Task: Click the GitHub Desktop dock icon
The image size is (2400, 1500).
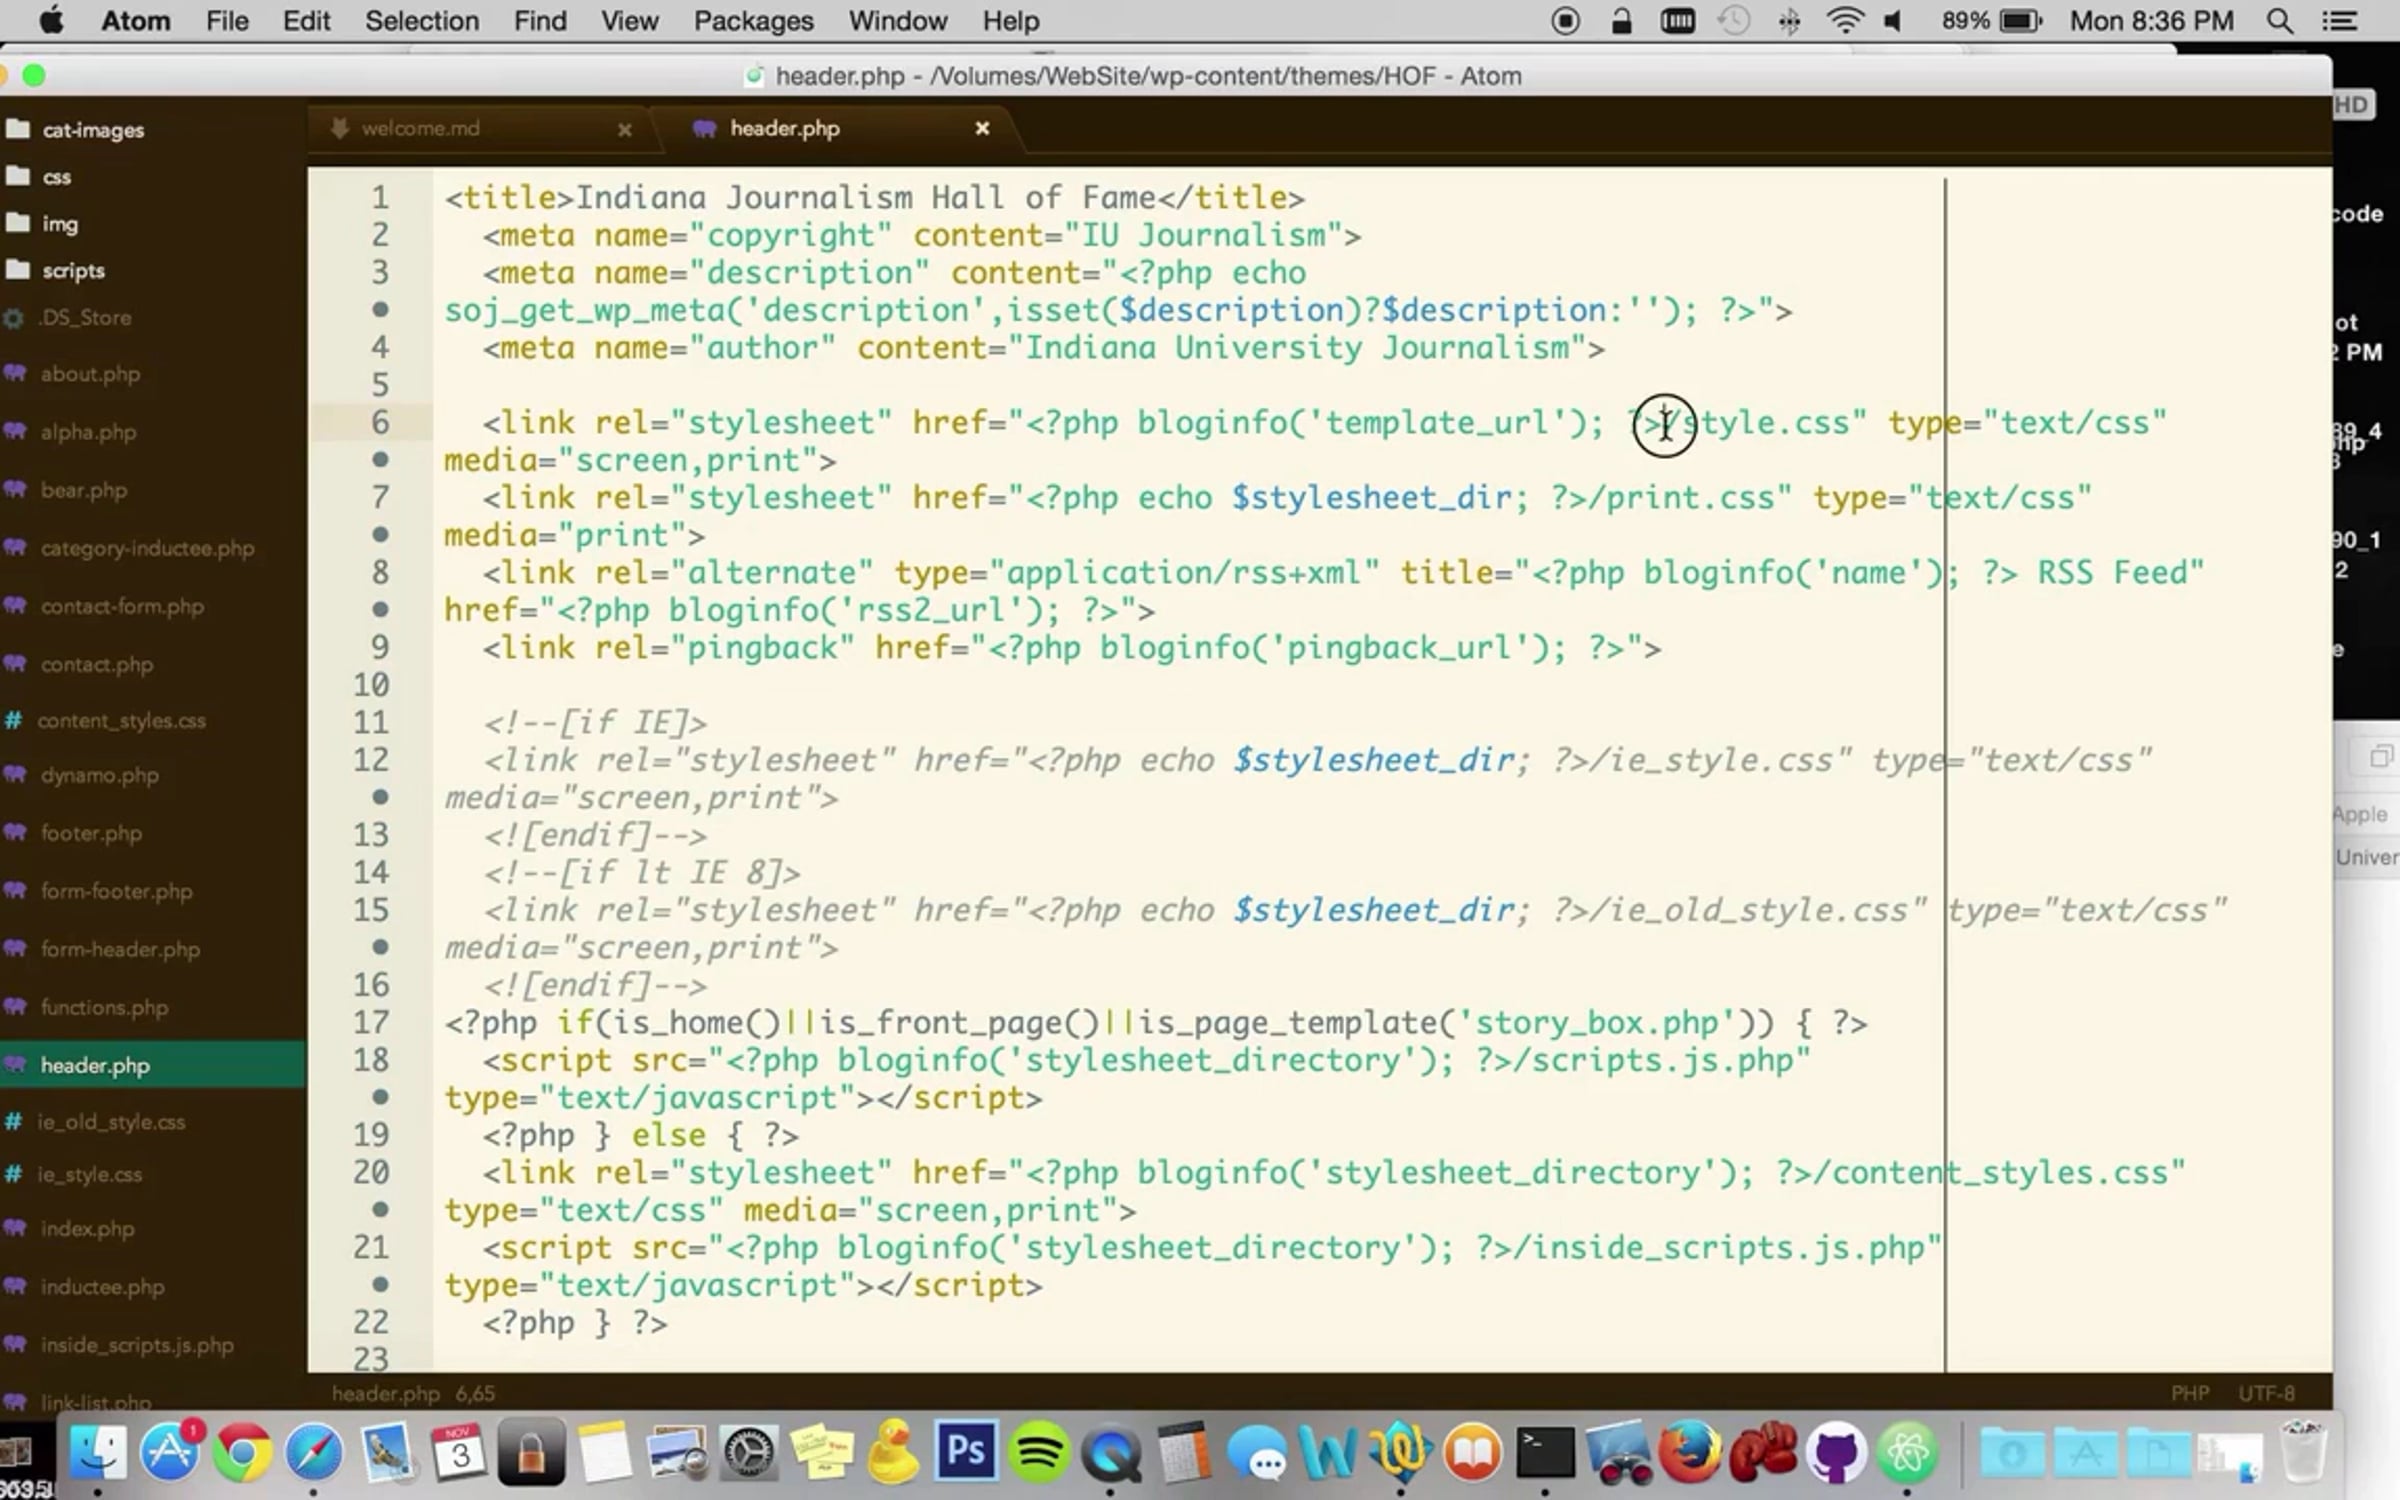Action: coord(1836,1451)
